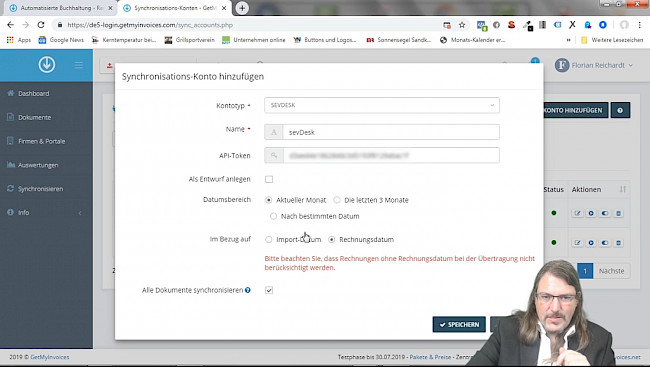650x367 pixels.
Task: Click the blurred API-Token input field
Action: [x=391, y=156]
